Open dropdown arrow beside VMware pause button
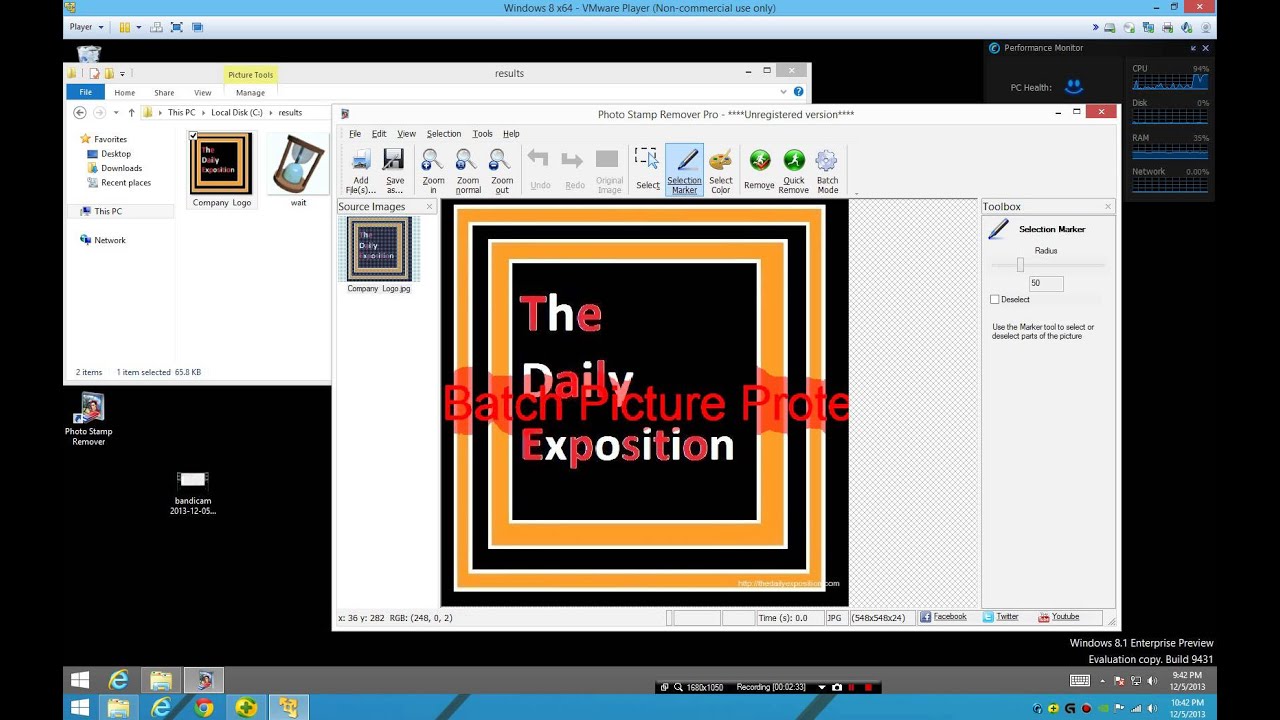Screen dimensions: 1280x720 click(x=138, y=27)
